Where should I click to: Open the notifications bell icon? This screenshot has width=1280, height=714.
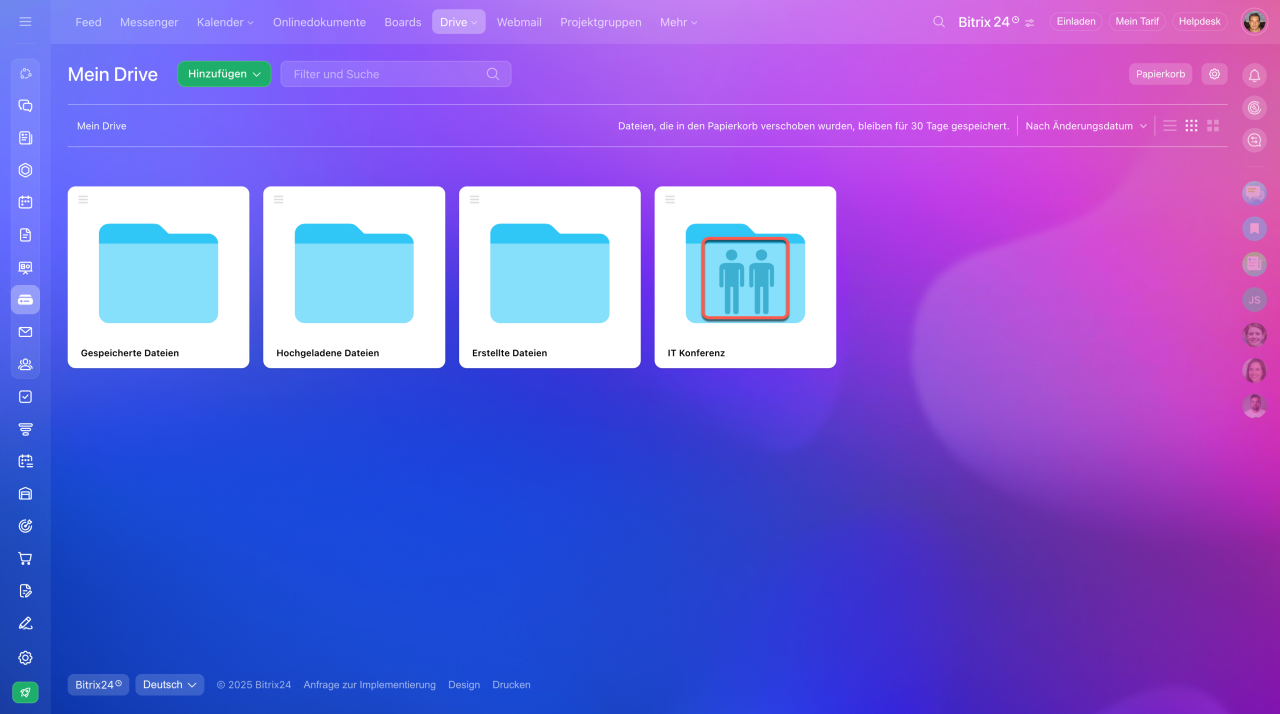tap(1254, 75)
